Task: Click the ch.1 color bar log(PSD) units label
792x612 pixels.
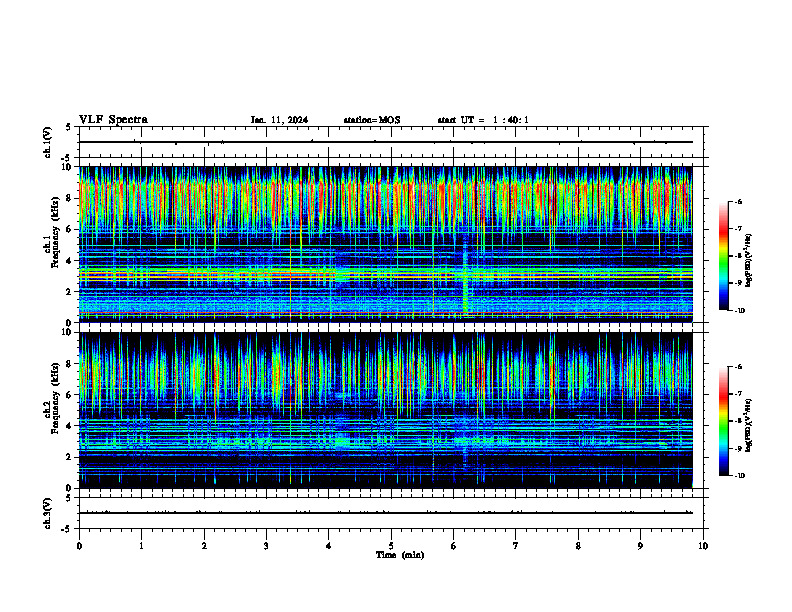Action: tap(750, 261)
